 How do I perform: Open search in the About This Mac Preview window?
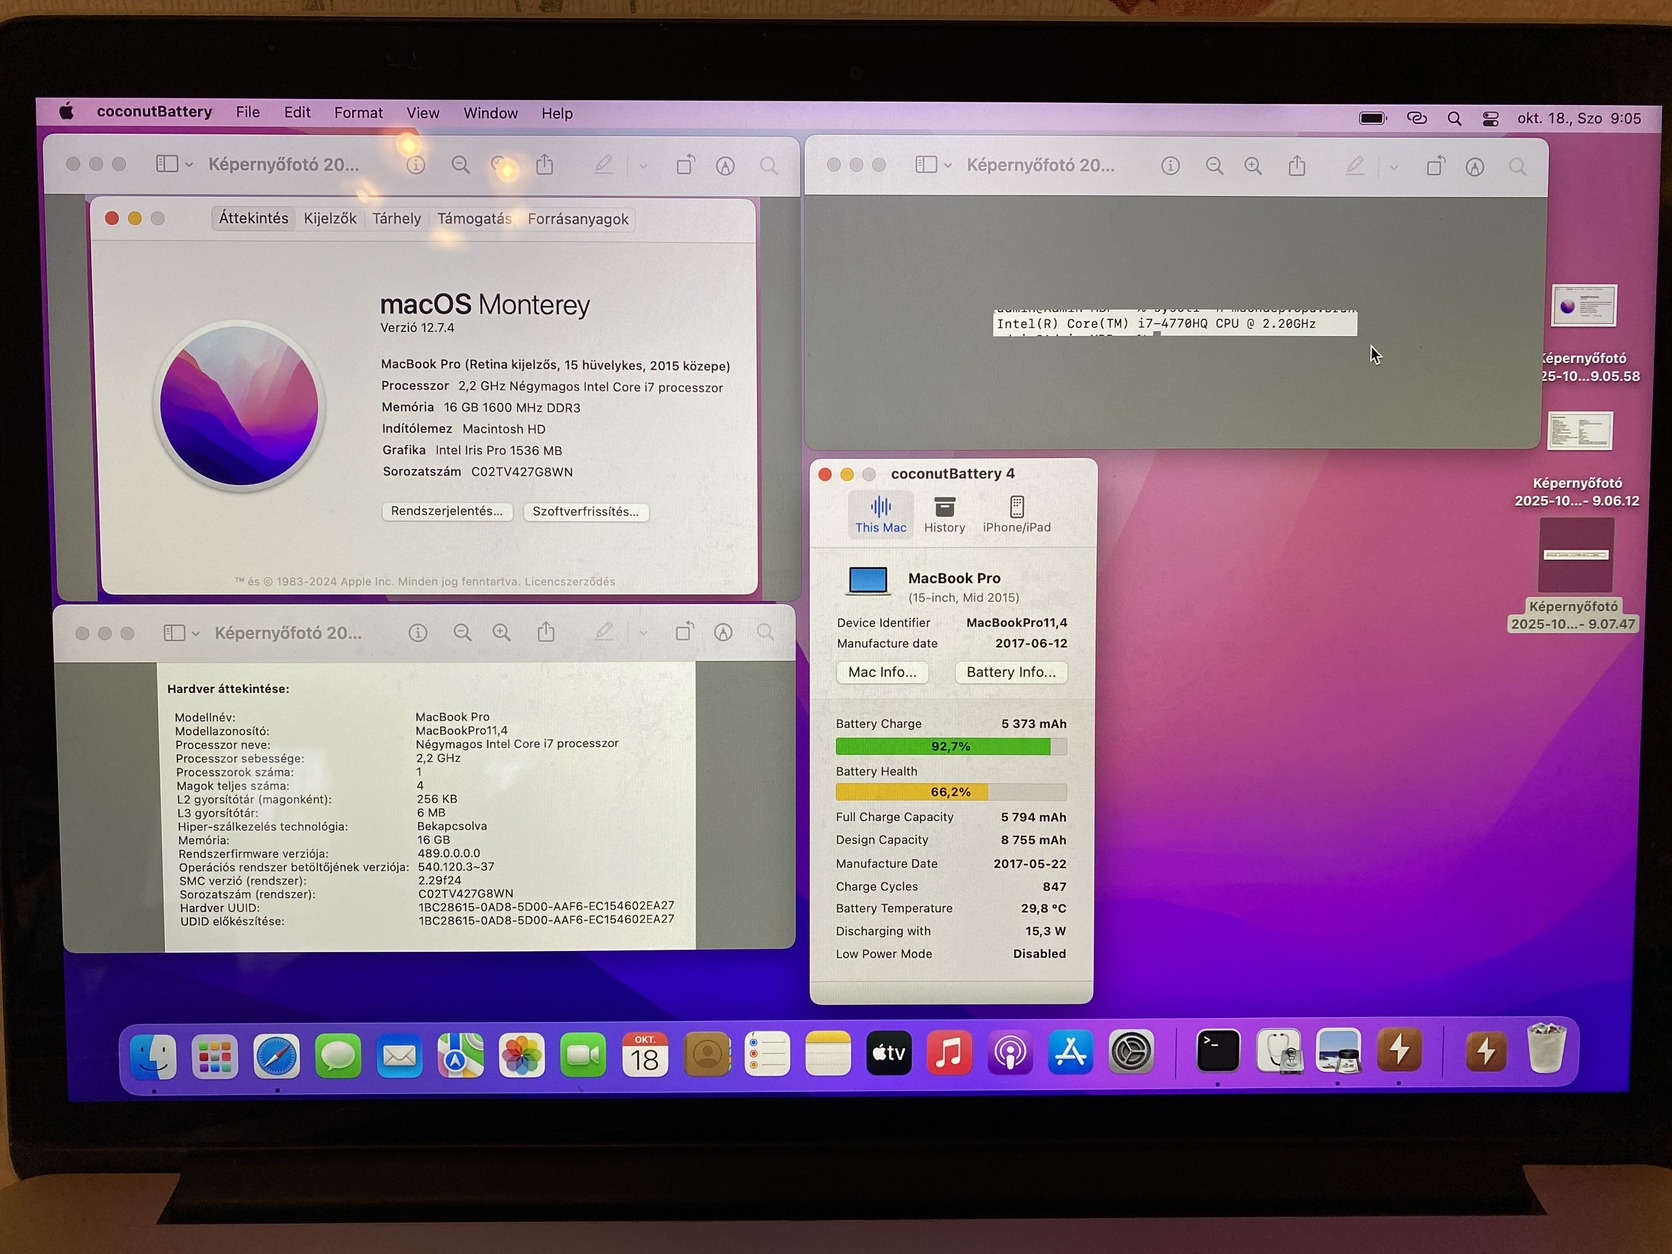click(768, 166)
